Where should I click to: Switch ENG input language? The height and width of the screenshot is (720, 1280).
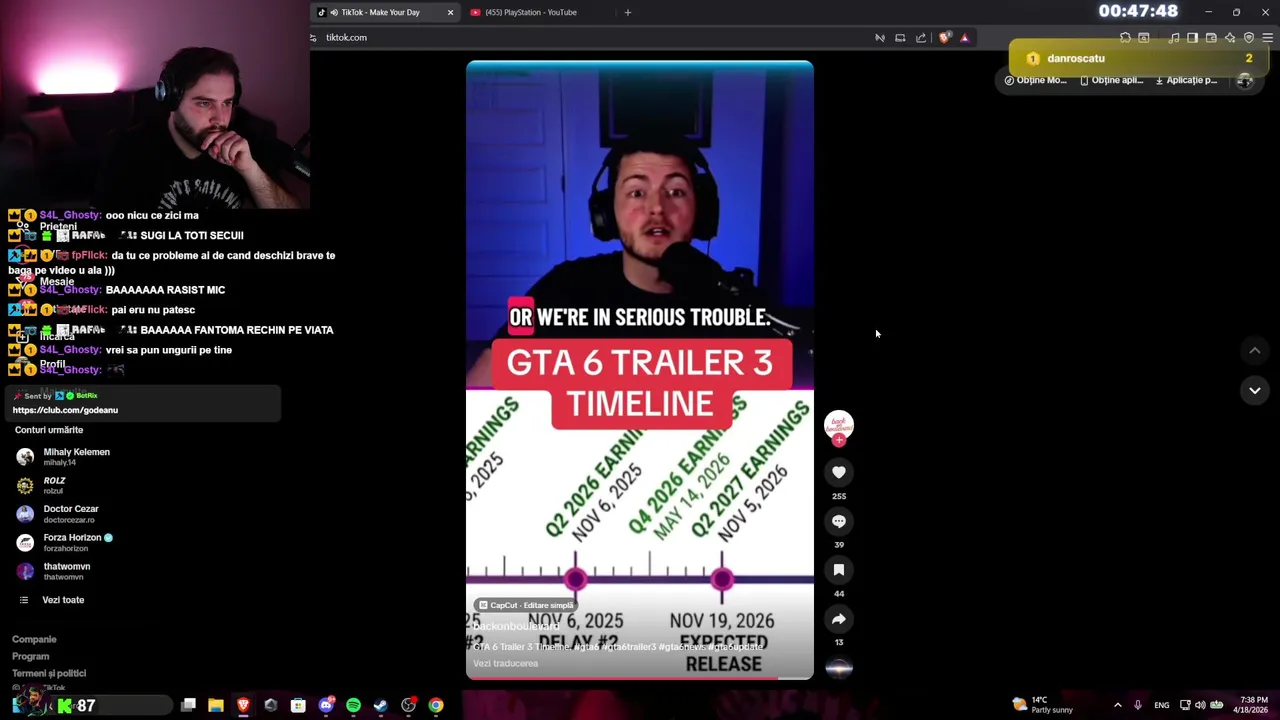[1162, 705]
